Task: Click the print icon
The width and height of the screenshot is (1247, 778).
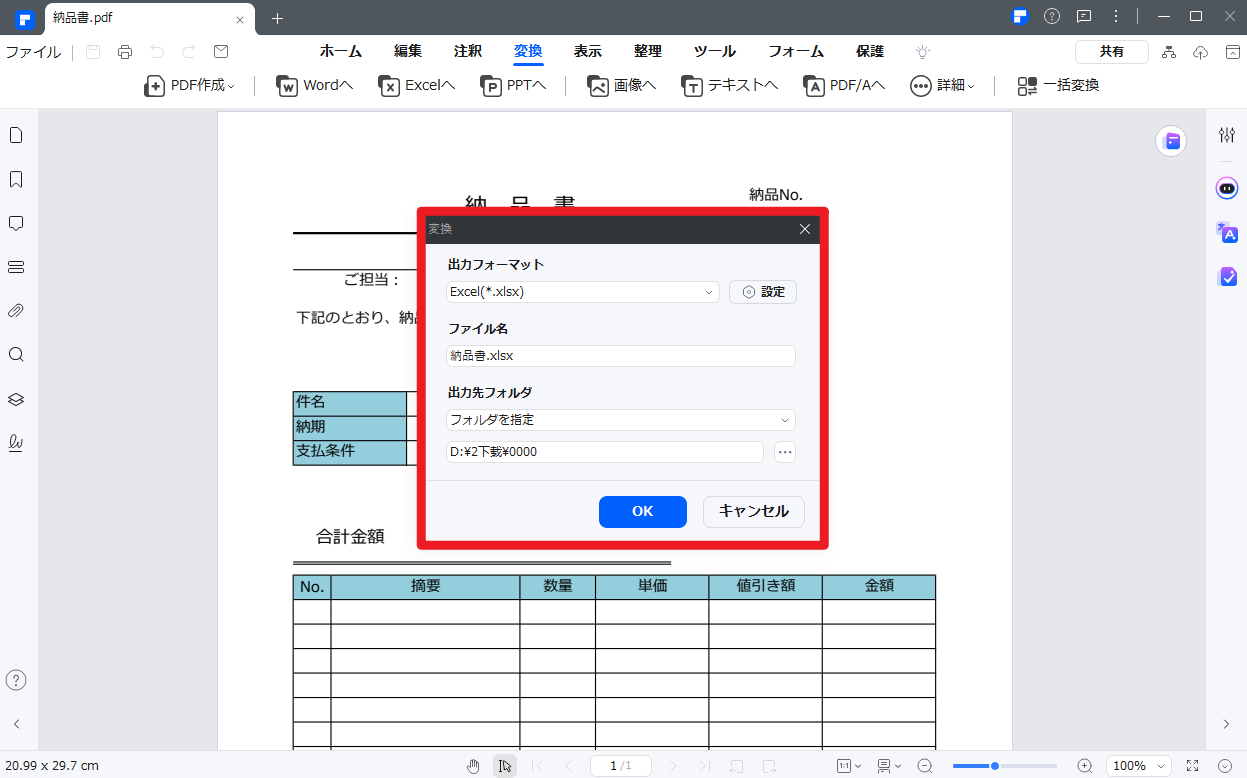Action: [125, 52]
